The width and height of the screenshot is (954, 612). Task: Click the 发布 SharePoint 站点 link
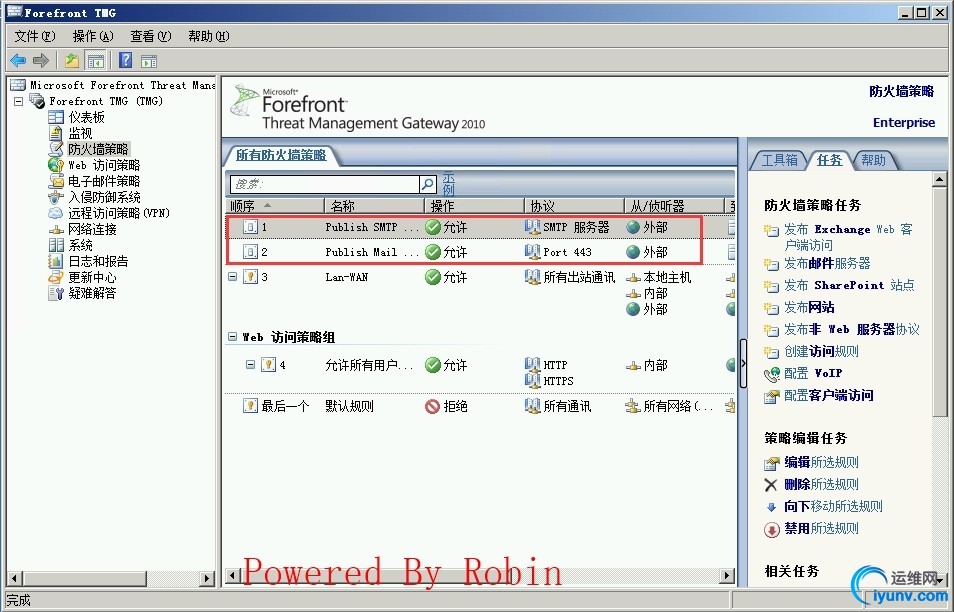click(849, 285)
